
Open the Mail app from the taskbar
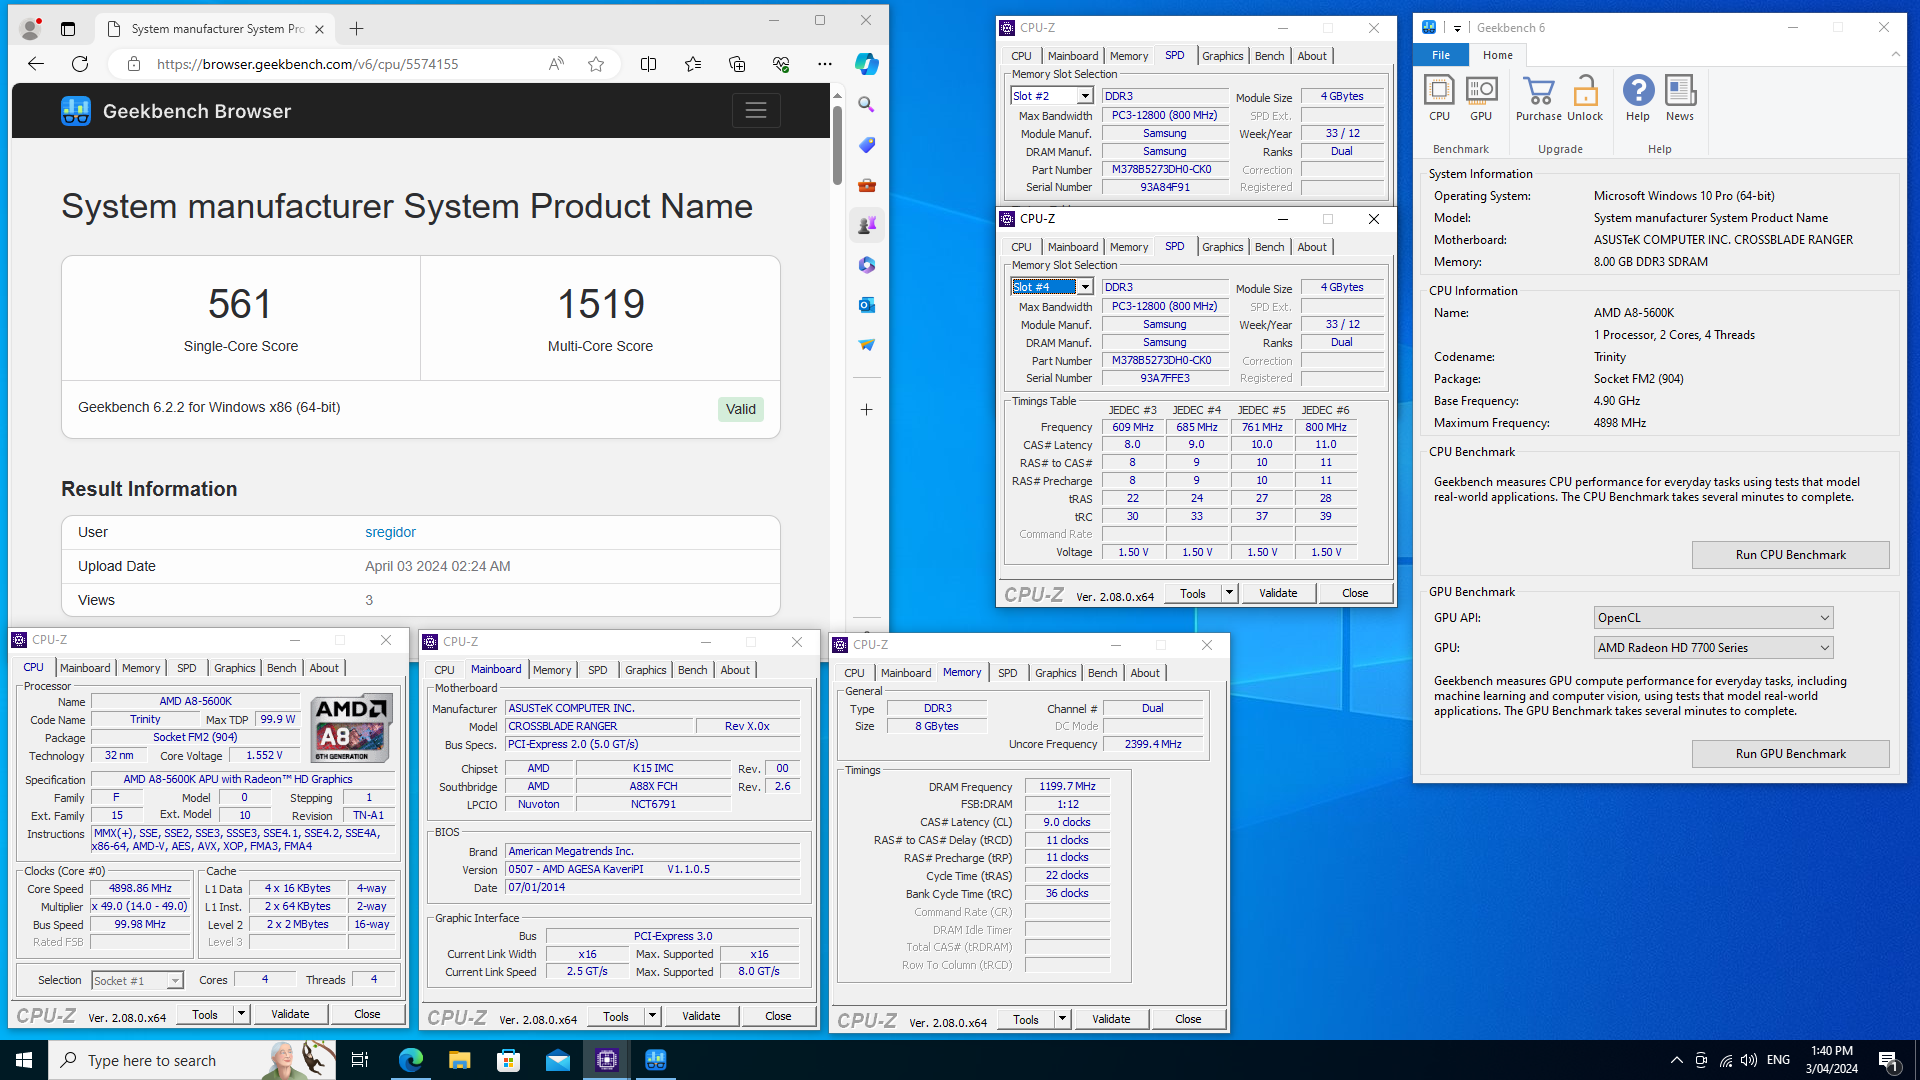click(x=557, y=1060)
